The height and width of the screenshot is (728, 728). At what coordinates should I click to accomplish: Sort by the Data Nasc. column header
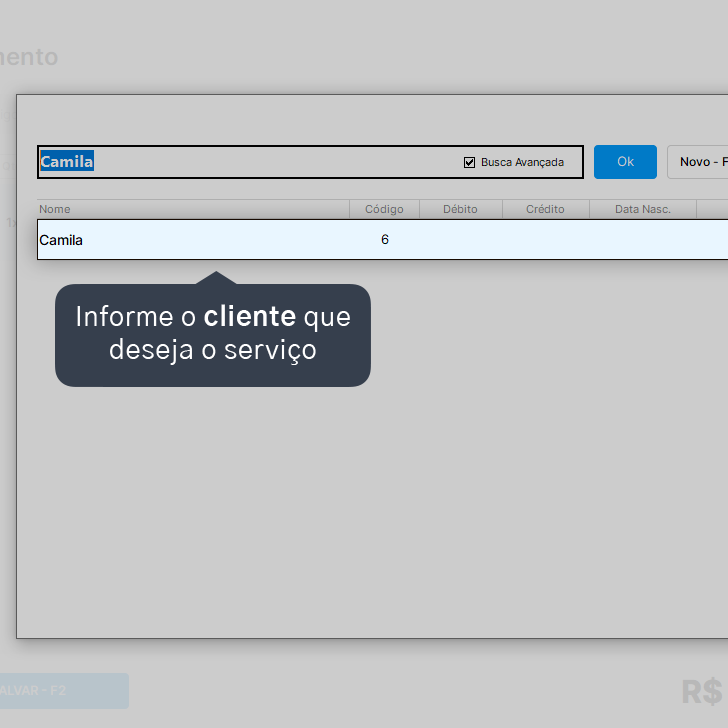click(x=643, y=209)
